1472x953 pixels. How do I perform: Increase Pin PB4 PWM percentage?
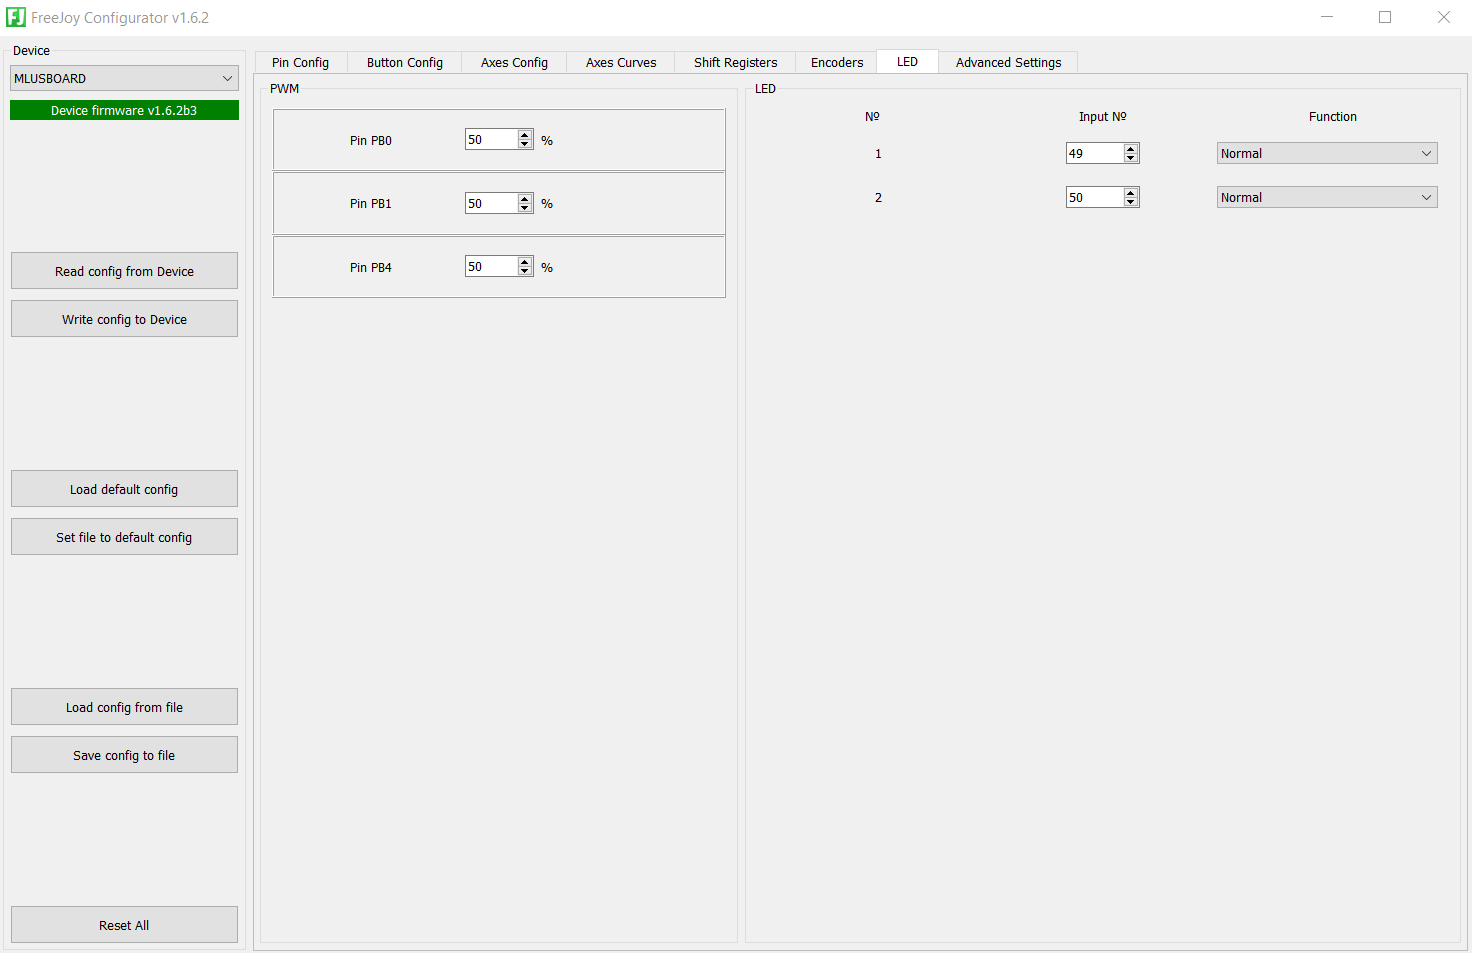[x=525, y=262]
